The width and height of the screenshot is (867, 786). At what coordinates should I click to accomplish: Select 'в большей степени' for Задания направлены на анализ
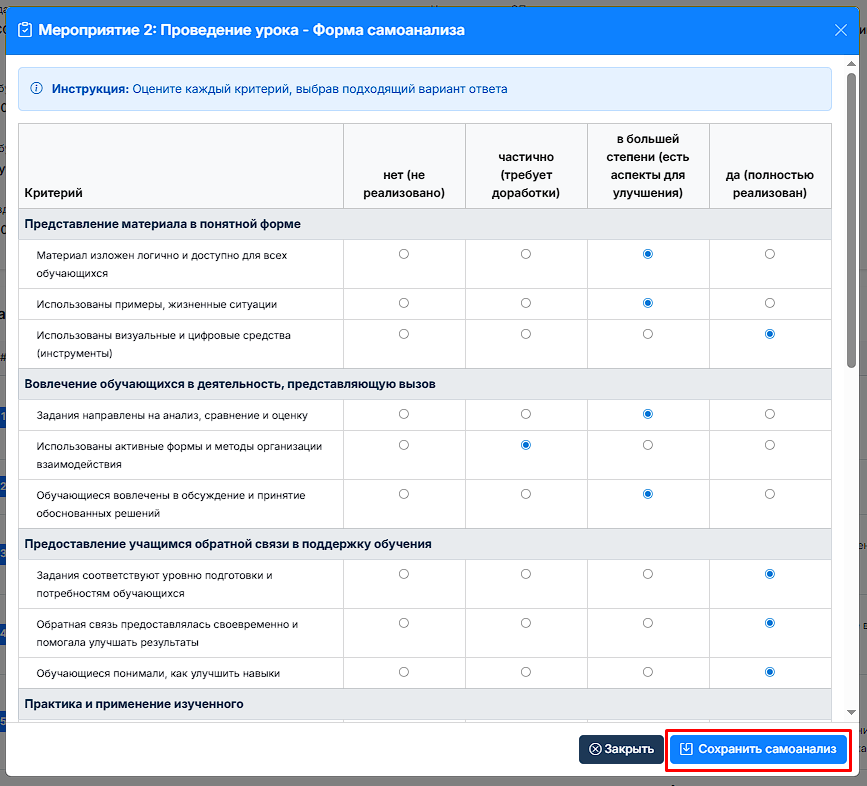point(647,414)
